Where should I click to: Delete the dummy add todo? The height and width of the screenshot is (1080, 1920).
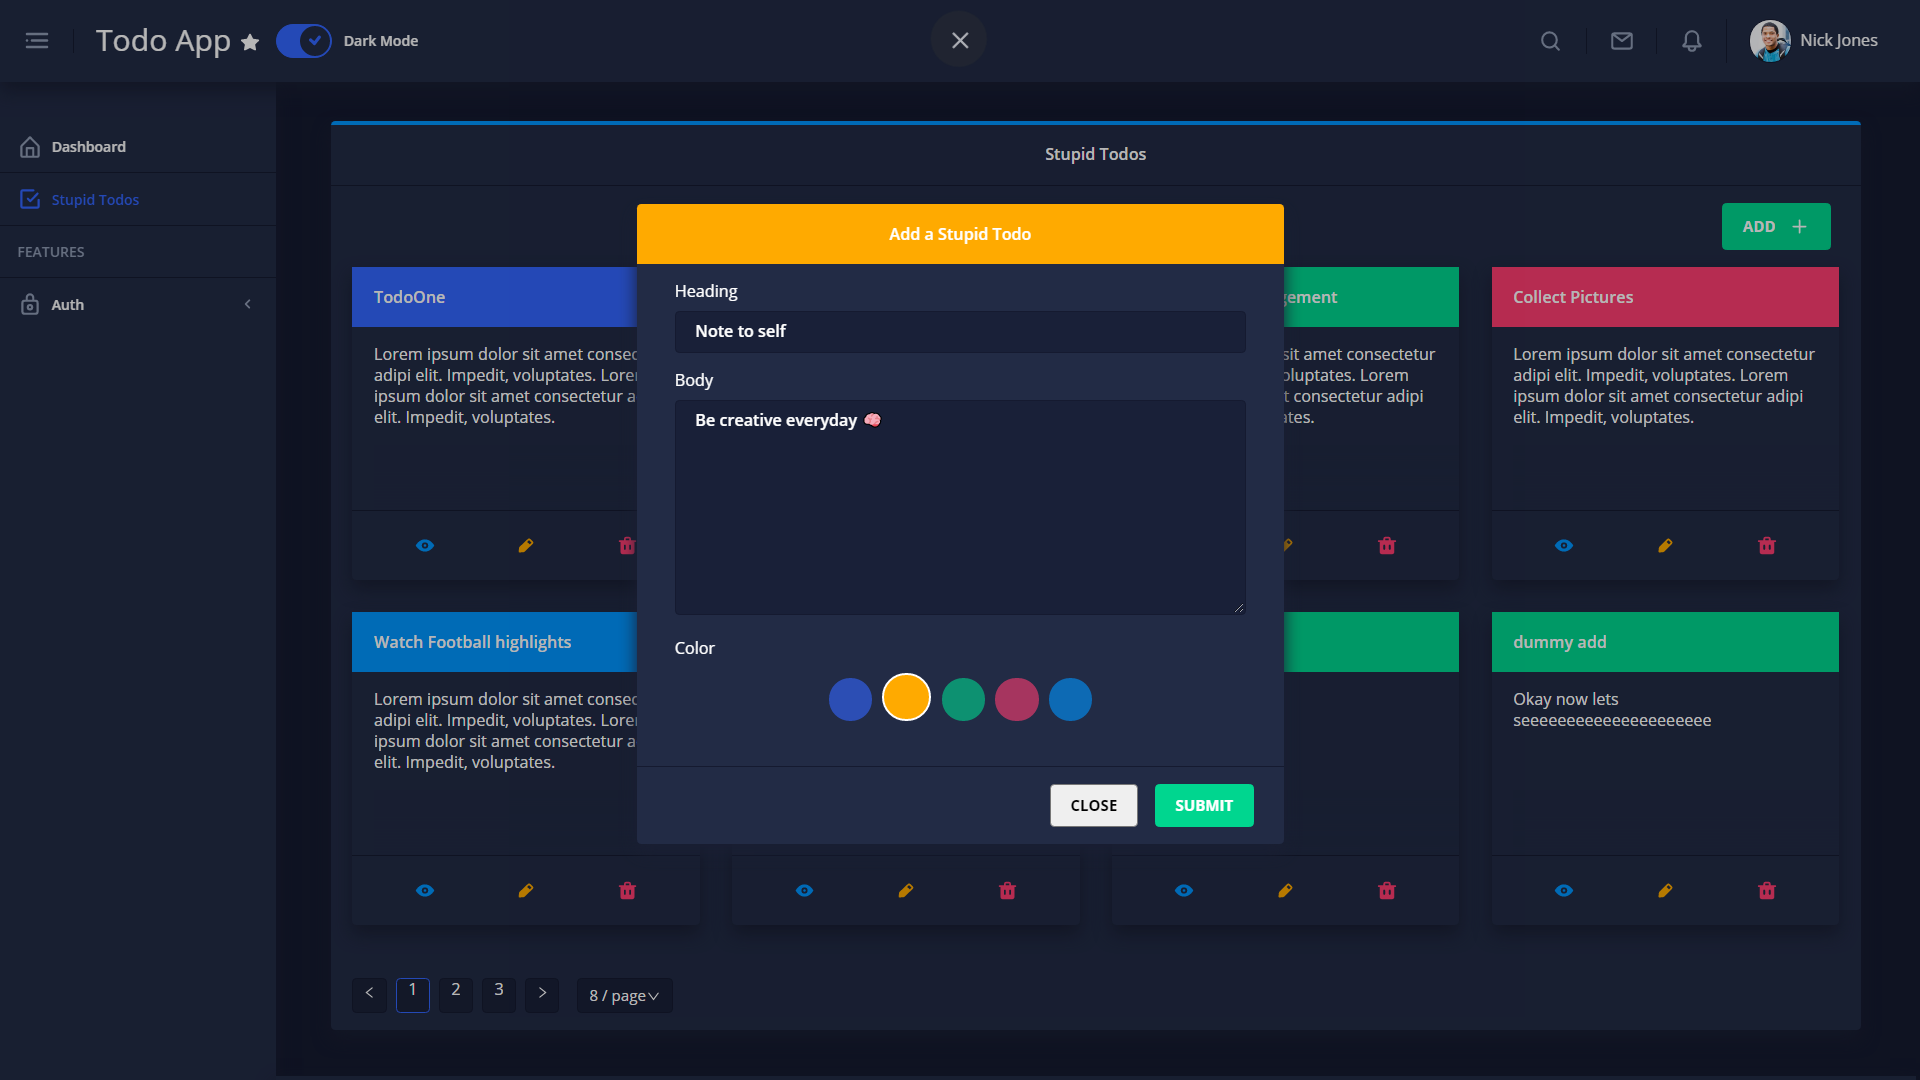pos(1767,891)
